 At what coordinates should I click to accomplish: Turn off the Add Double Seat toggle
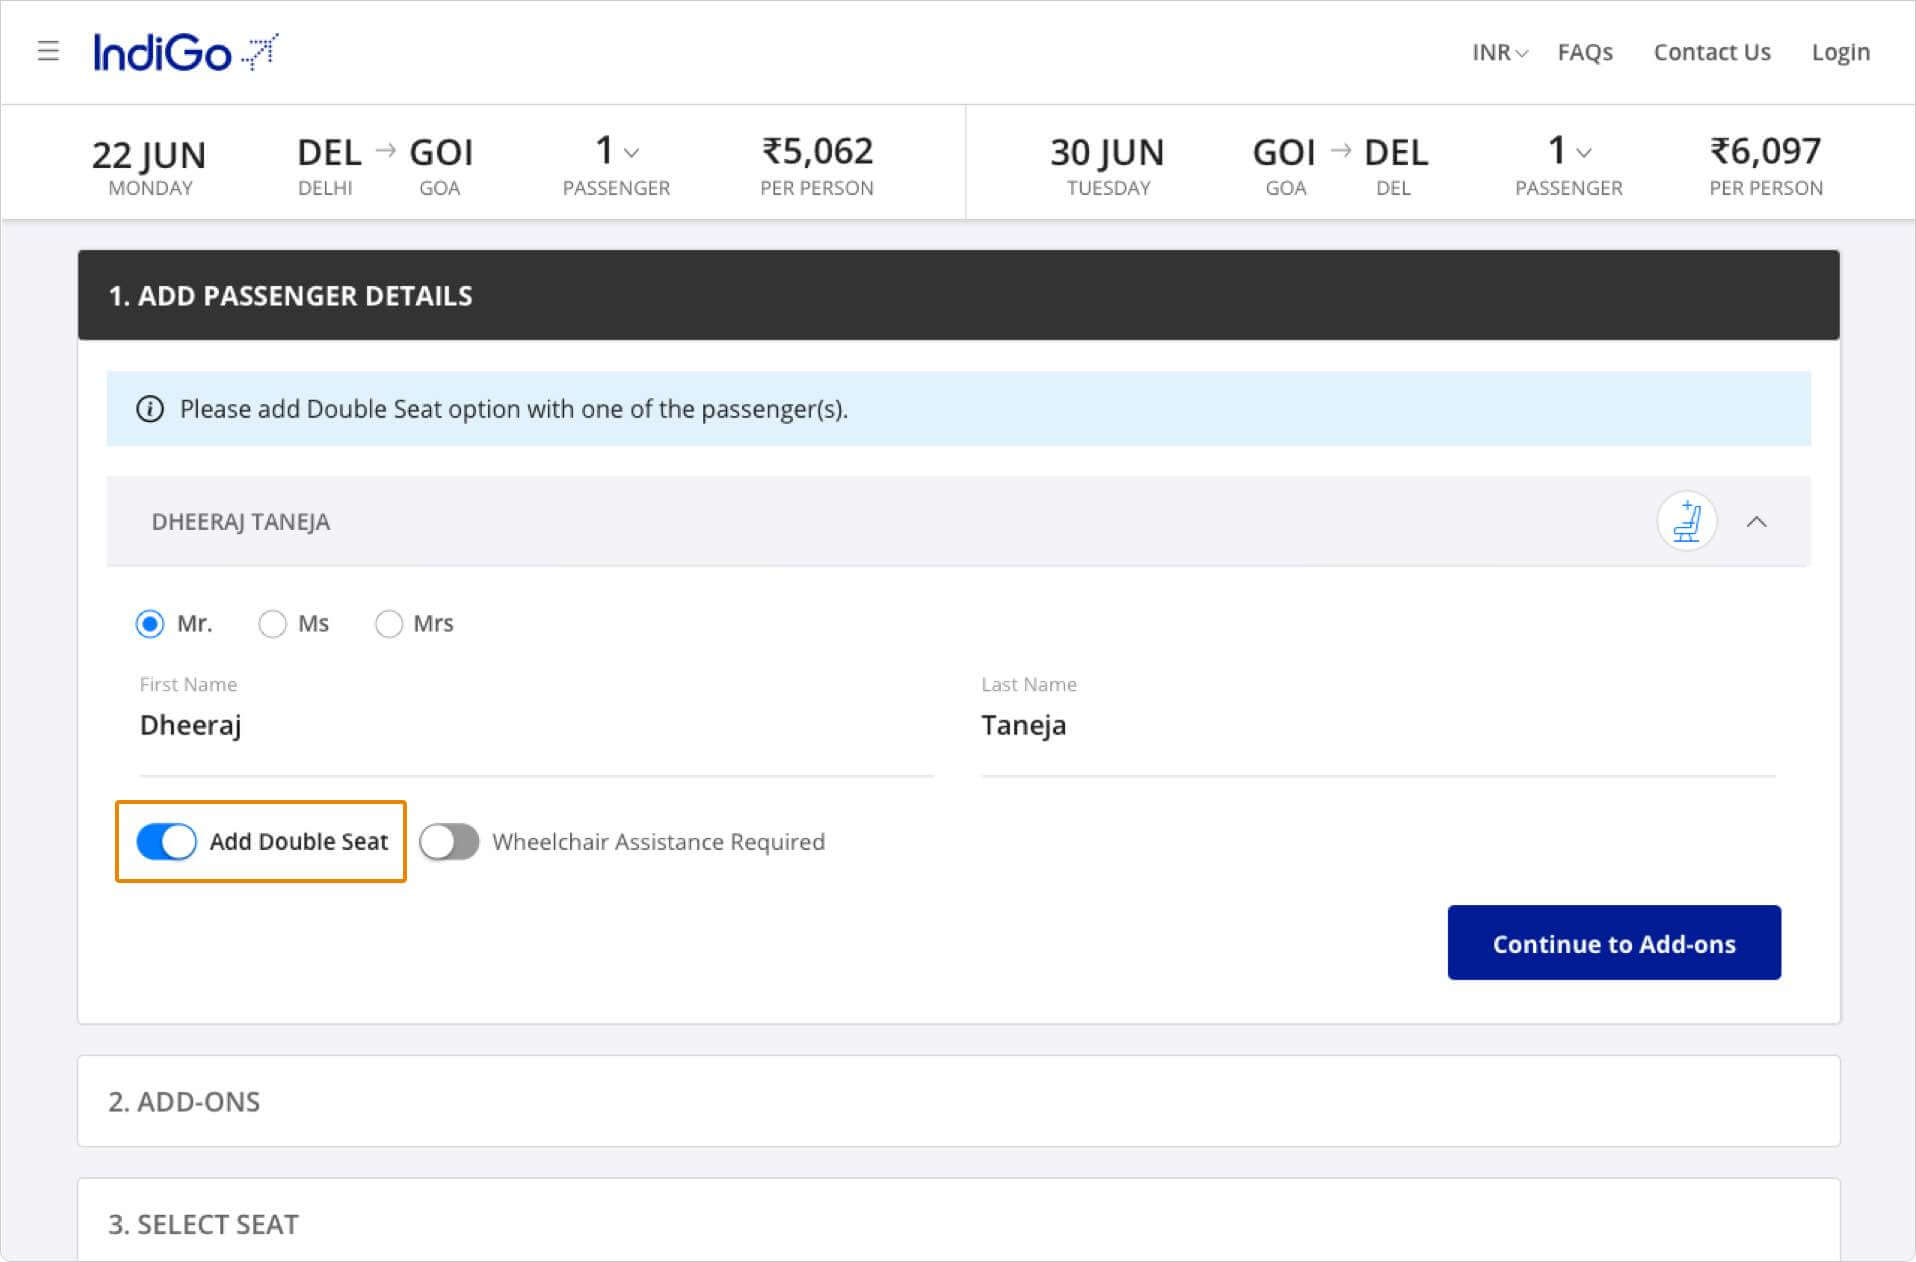(x=166, y=842)
